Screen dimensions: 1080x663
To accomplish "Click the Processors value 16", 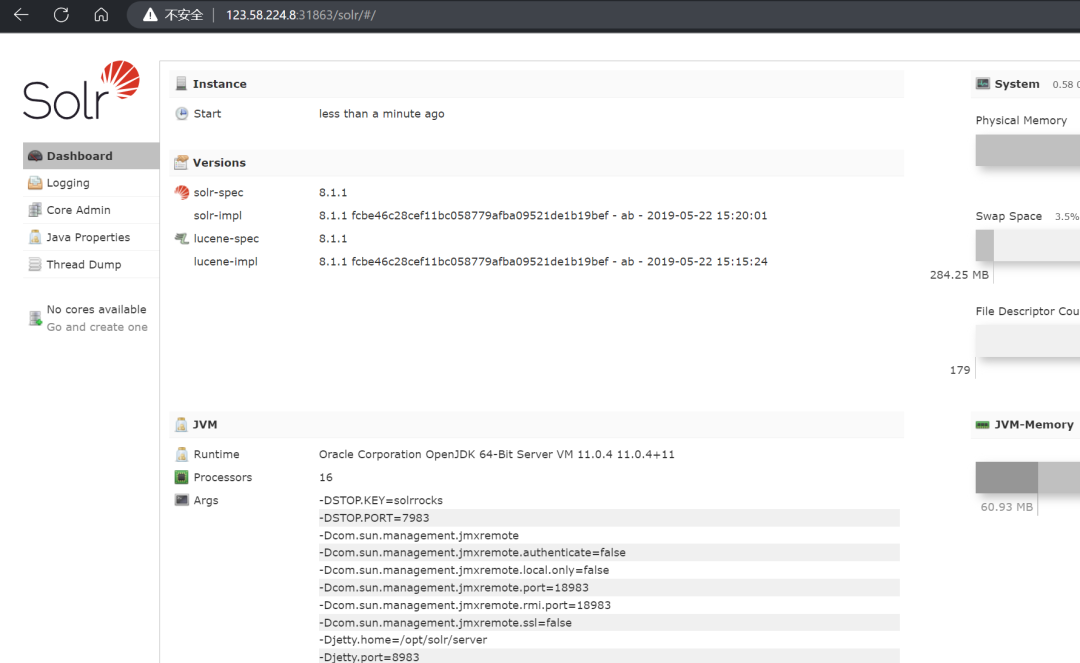I will [x=326, y=477].
